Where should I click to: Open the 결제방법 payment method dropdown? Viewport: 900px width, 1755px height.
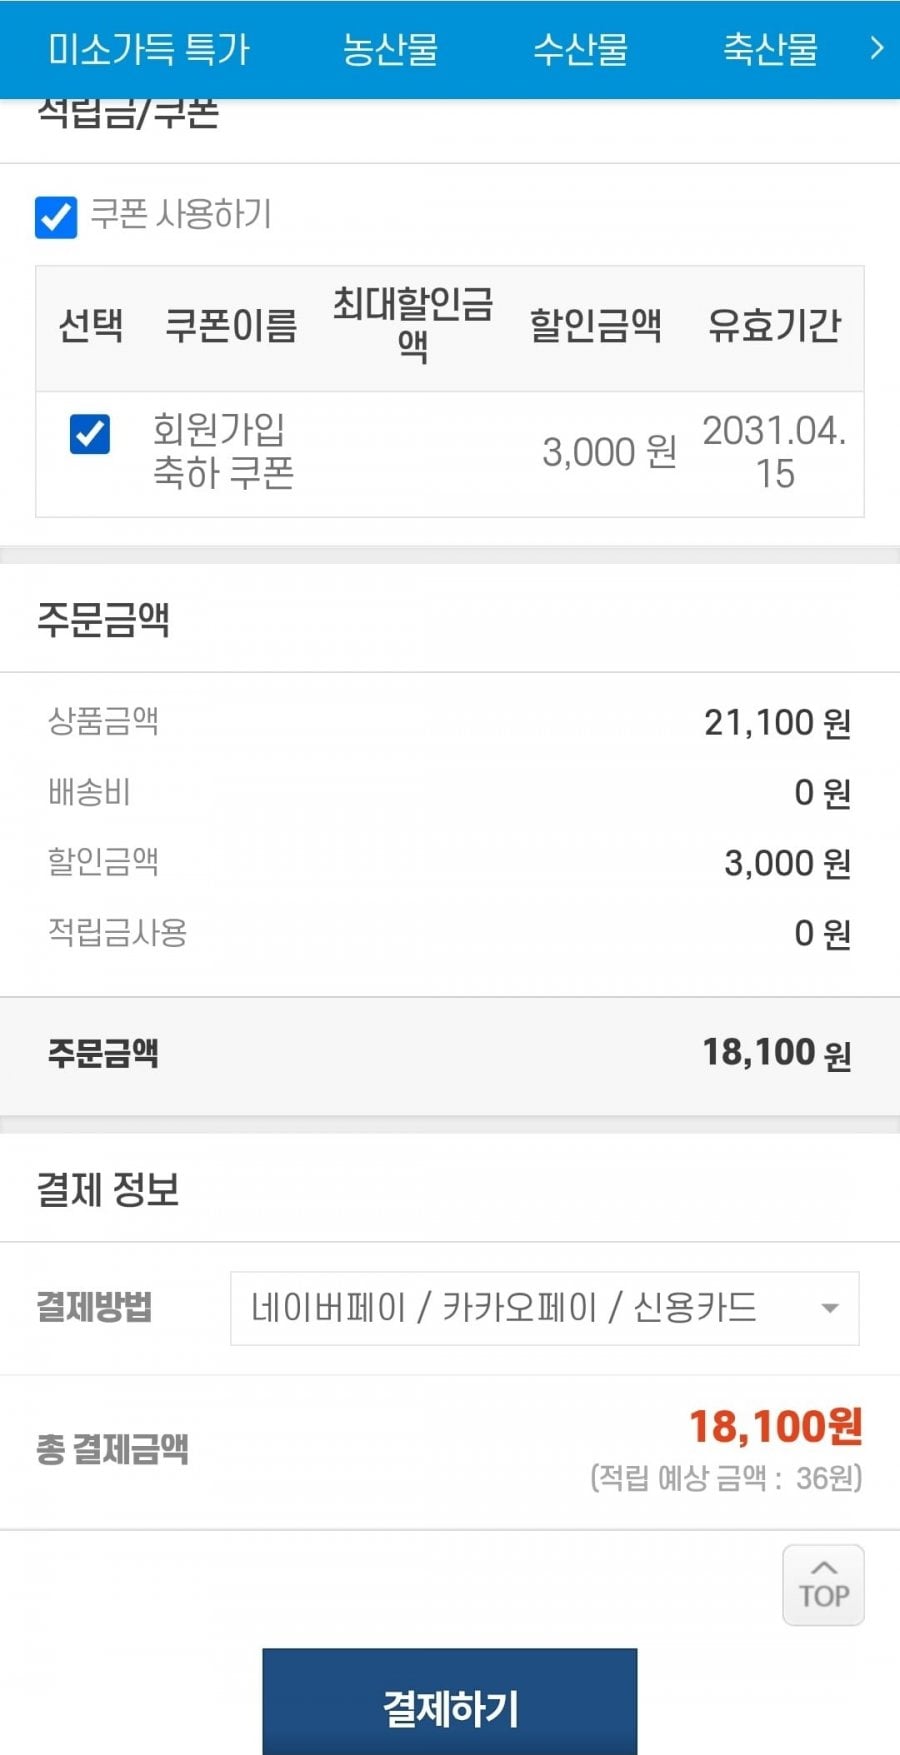tap(544, 1308)
